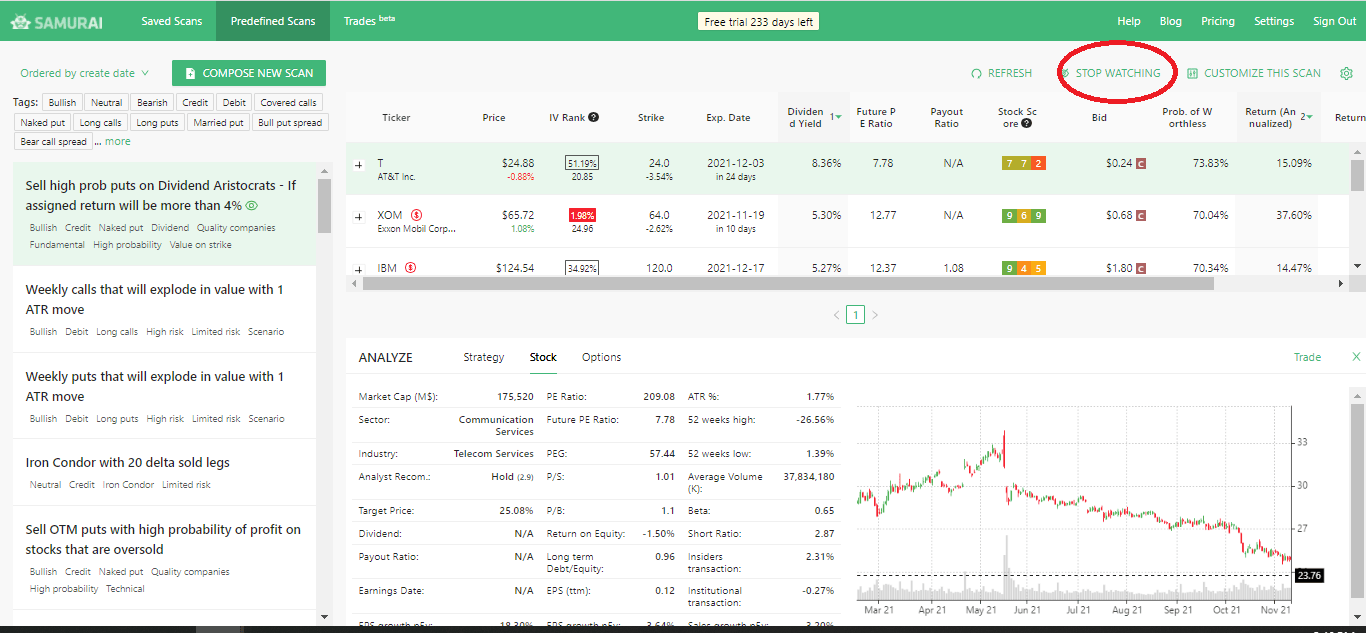
Task: Click the IV Rank help question mark
Action: tap(593, 117)
